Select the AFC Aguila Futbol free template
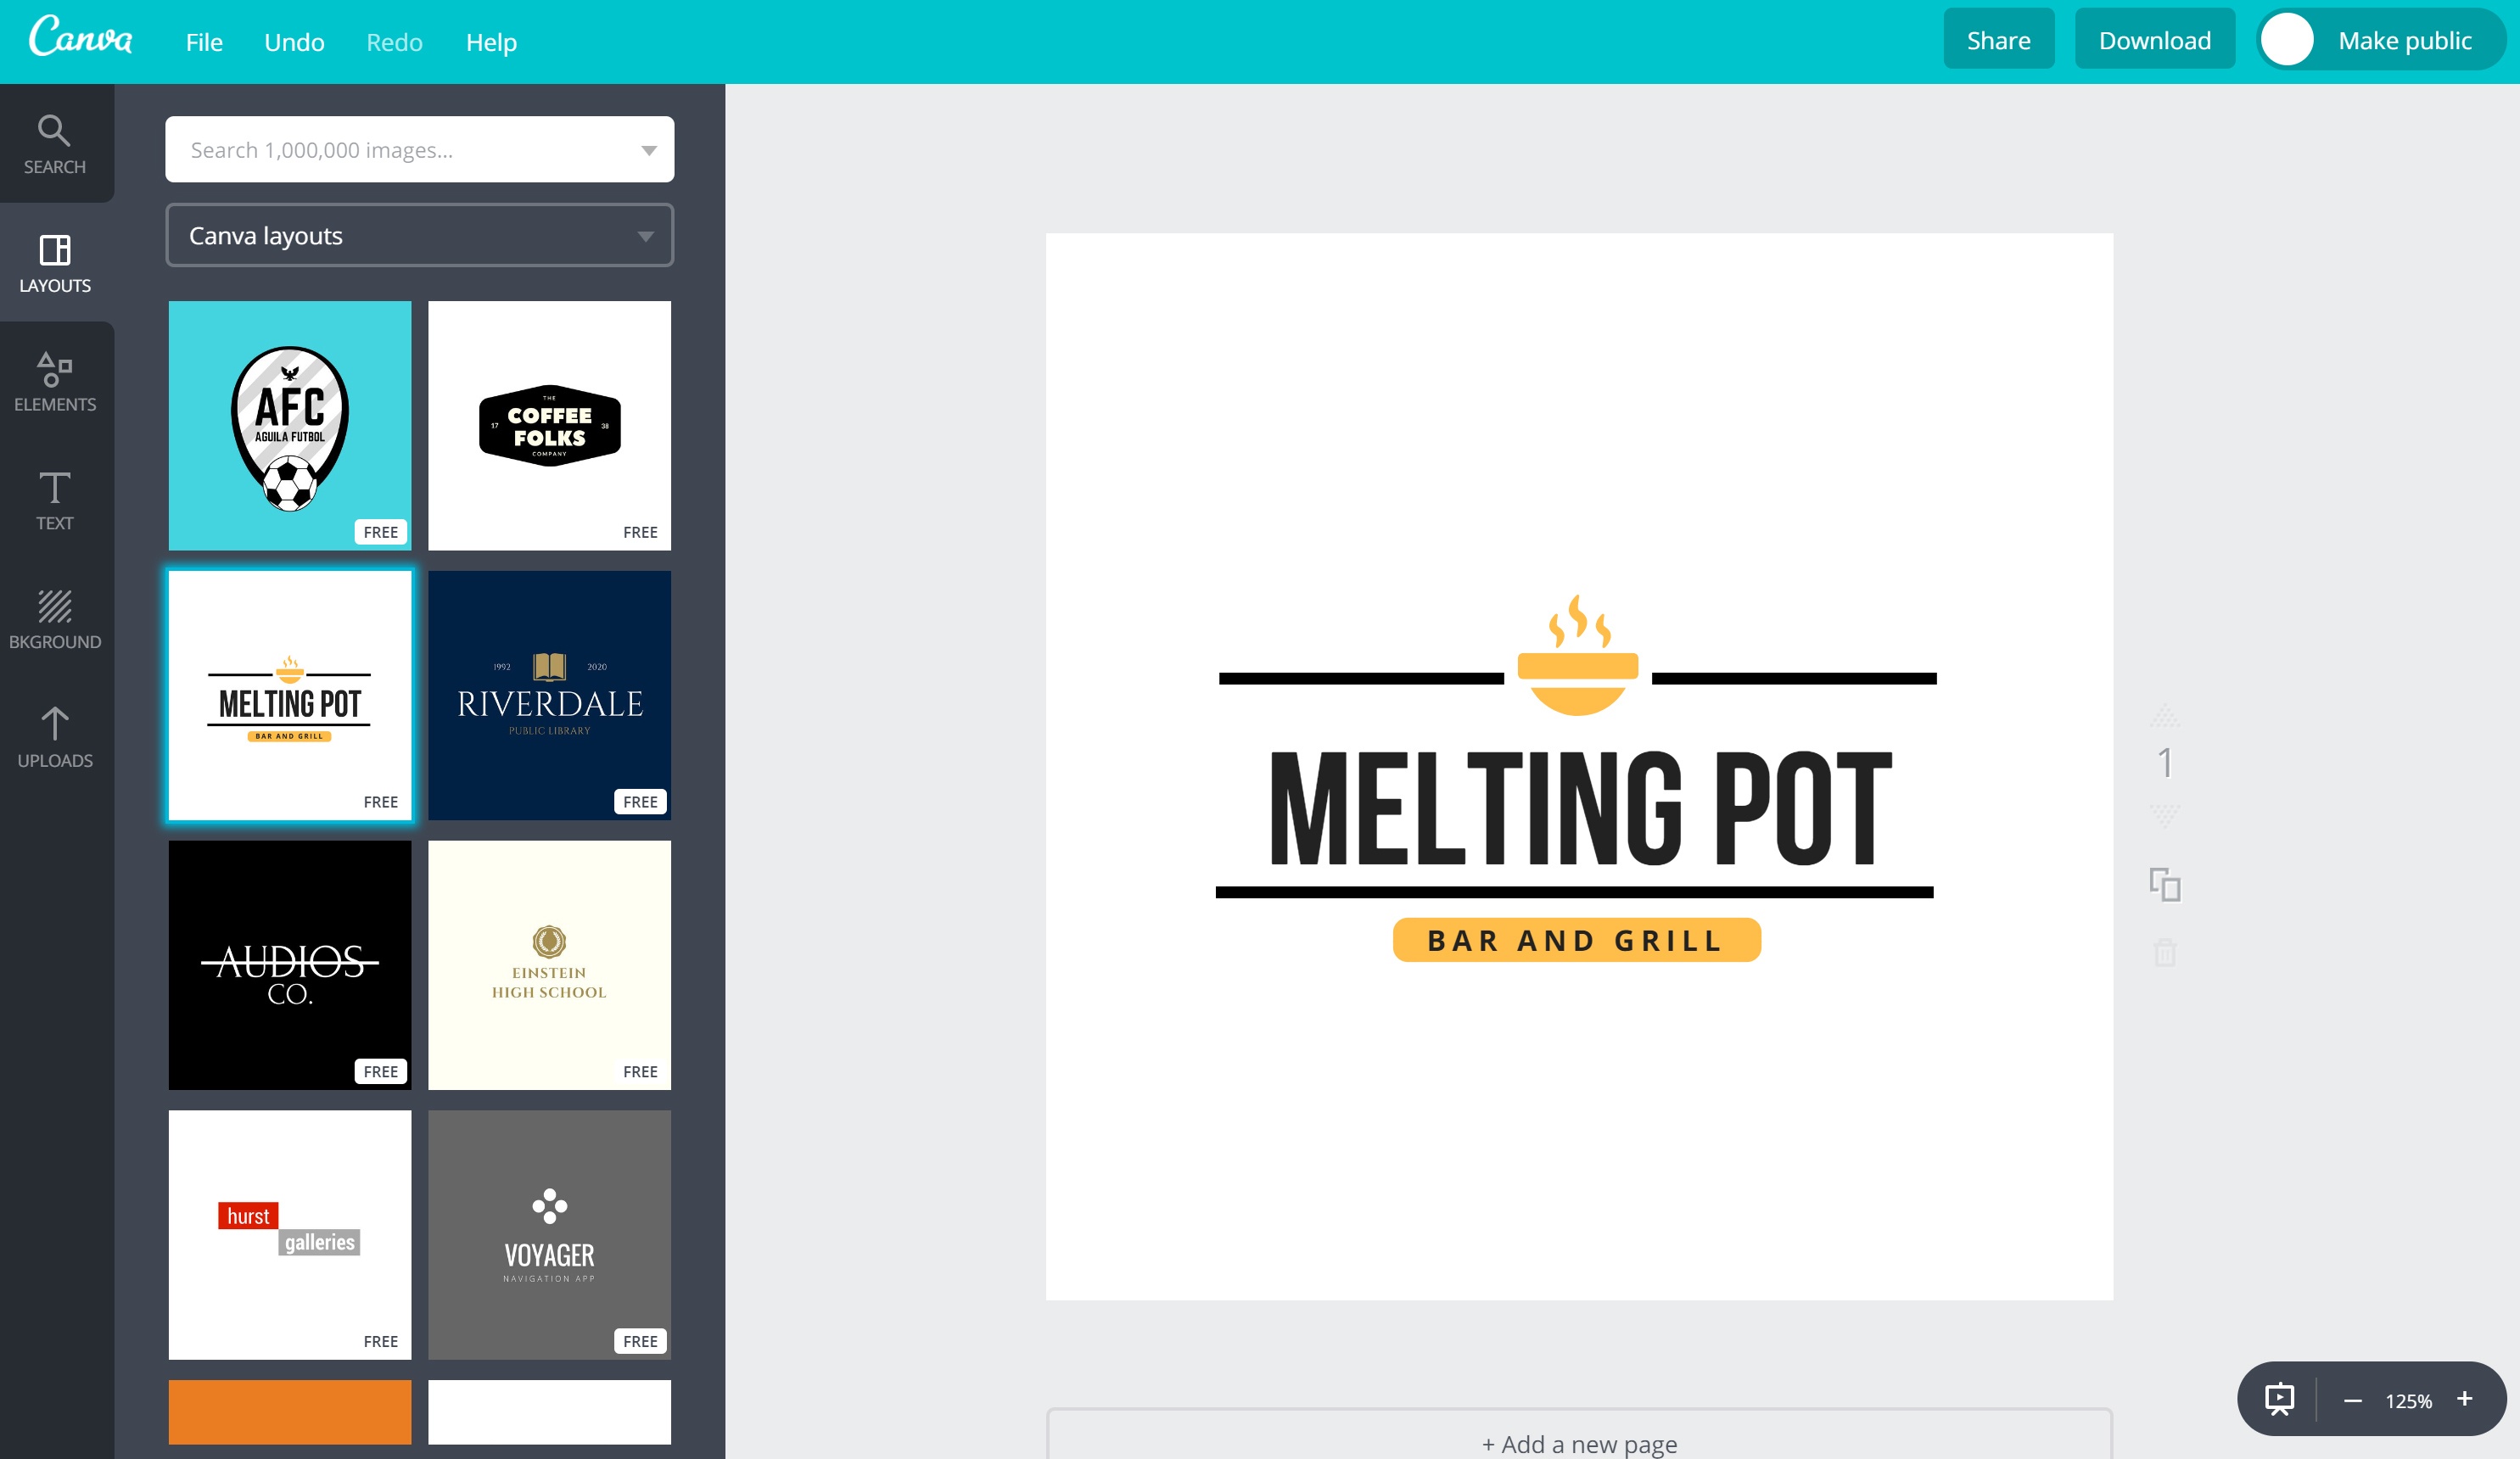Viewport: 2520px width, 1459px height. coord(290,426)
